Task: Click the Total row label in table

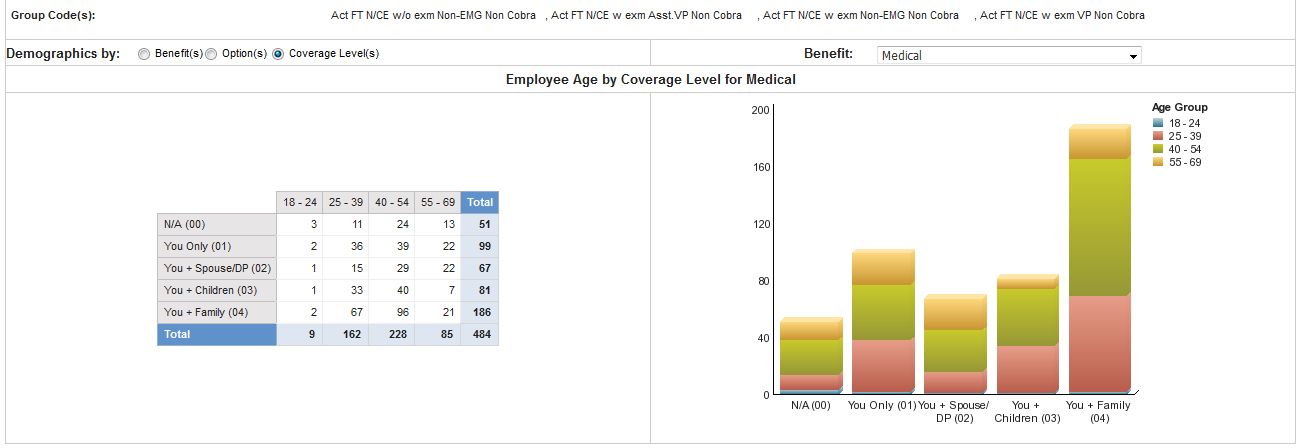Action: tap(216, 335)
